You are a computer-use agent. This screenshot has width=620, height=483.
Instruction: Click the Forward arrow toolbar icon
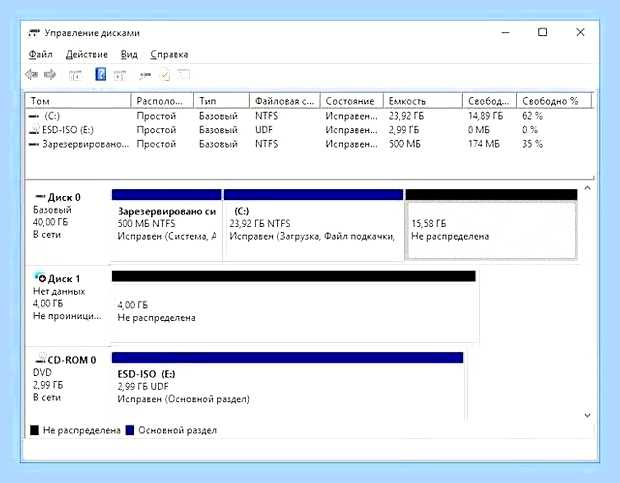(50, 74)
